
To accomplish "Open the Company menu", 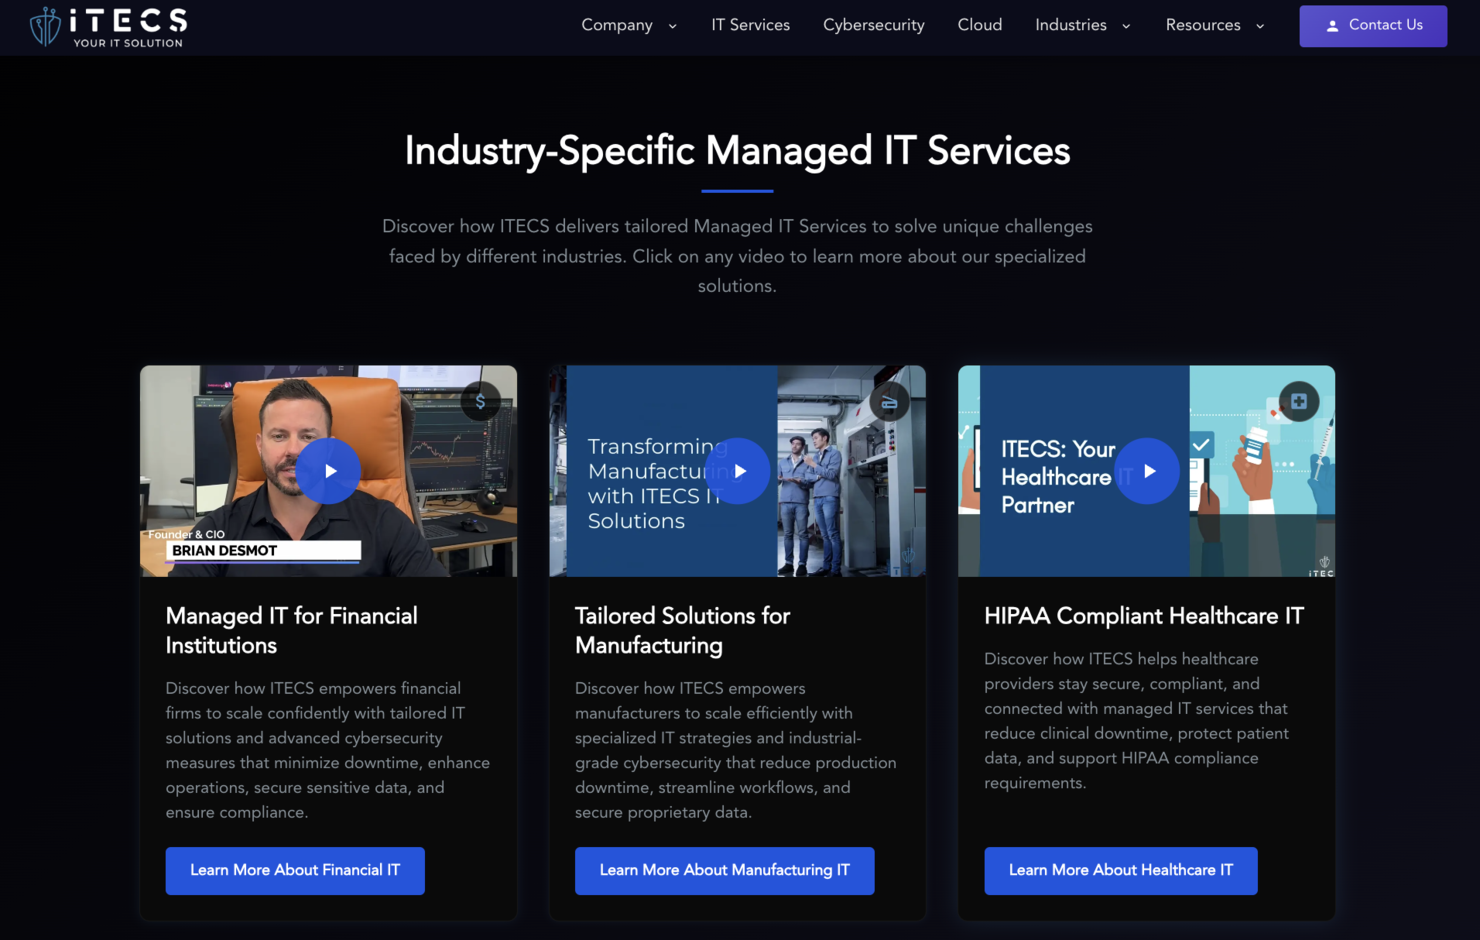I will click(617, 25).
